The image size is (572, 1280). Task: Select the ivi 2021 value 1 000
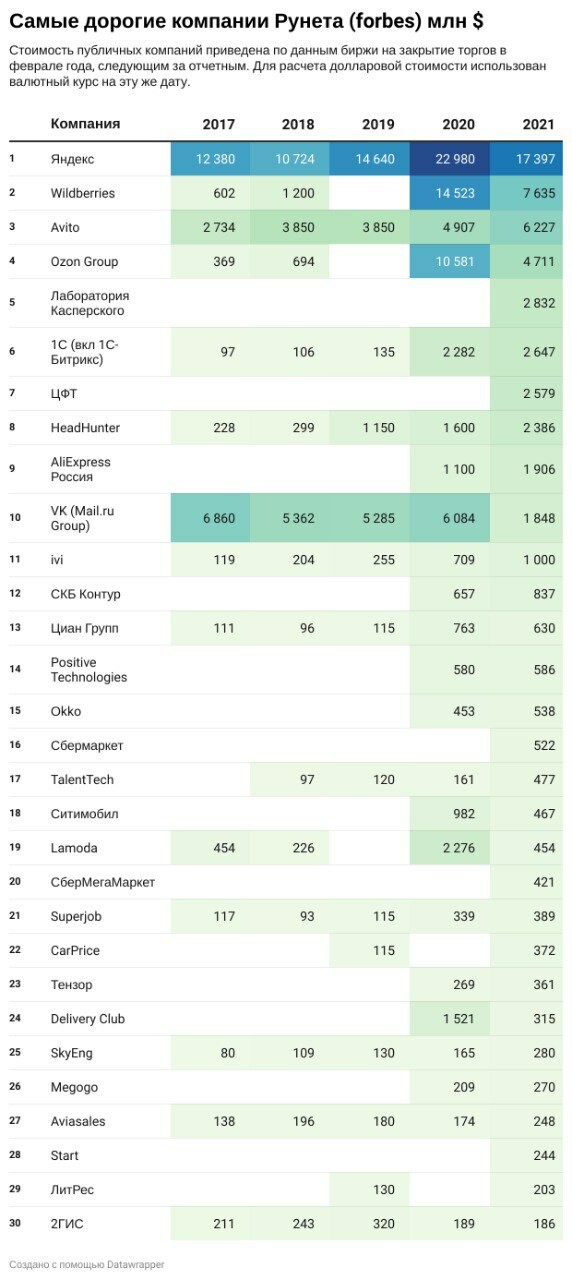coord(538,560)
